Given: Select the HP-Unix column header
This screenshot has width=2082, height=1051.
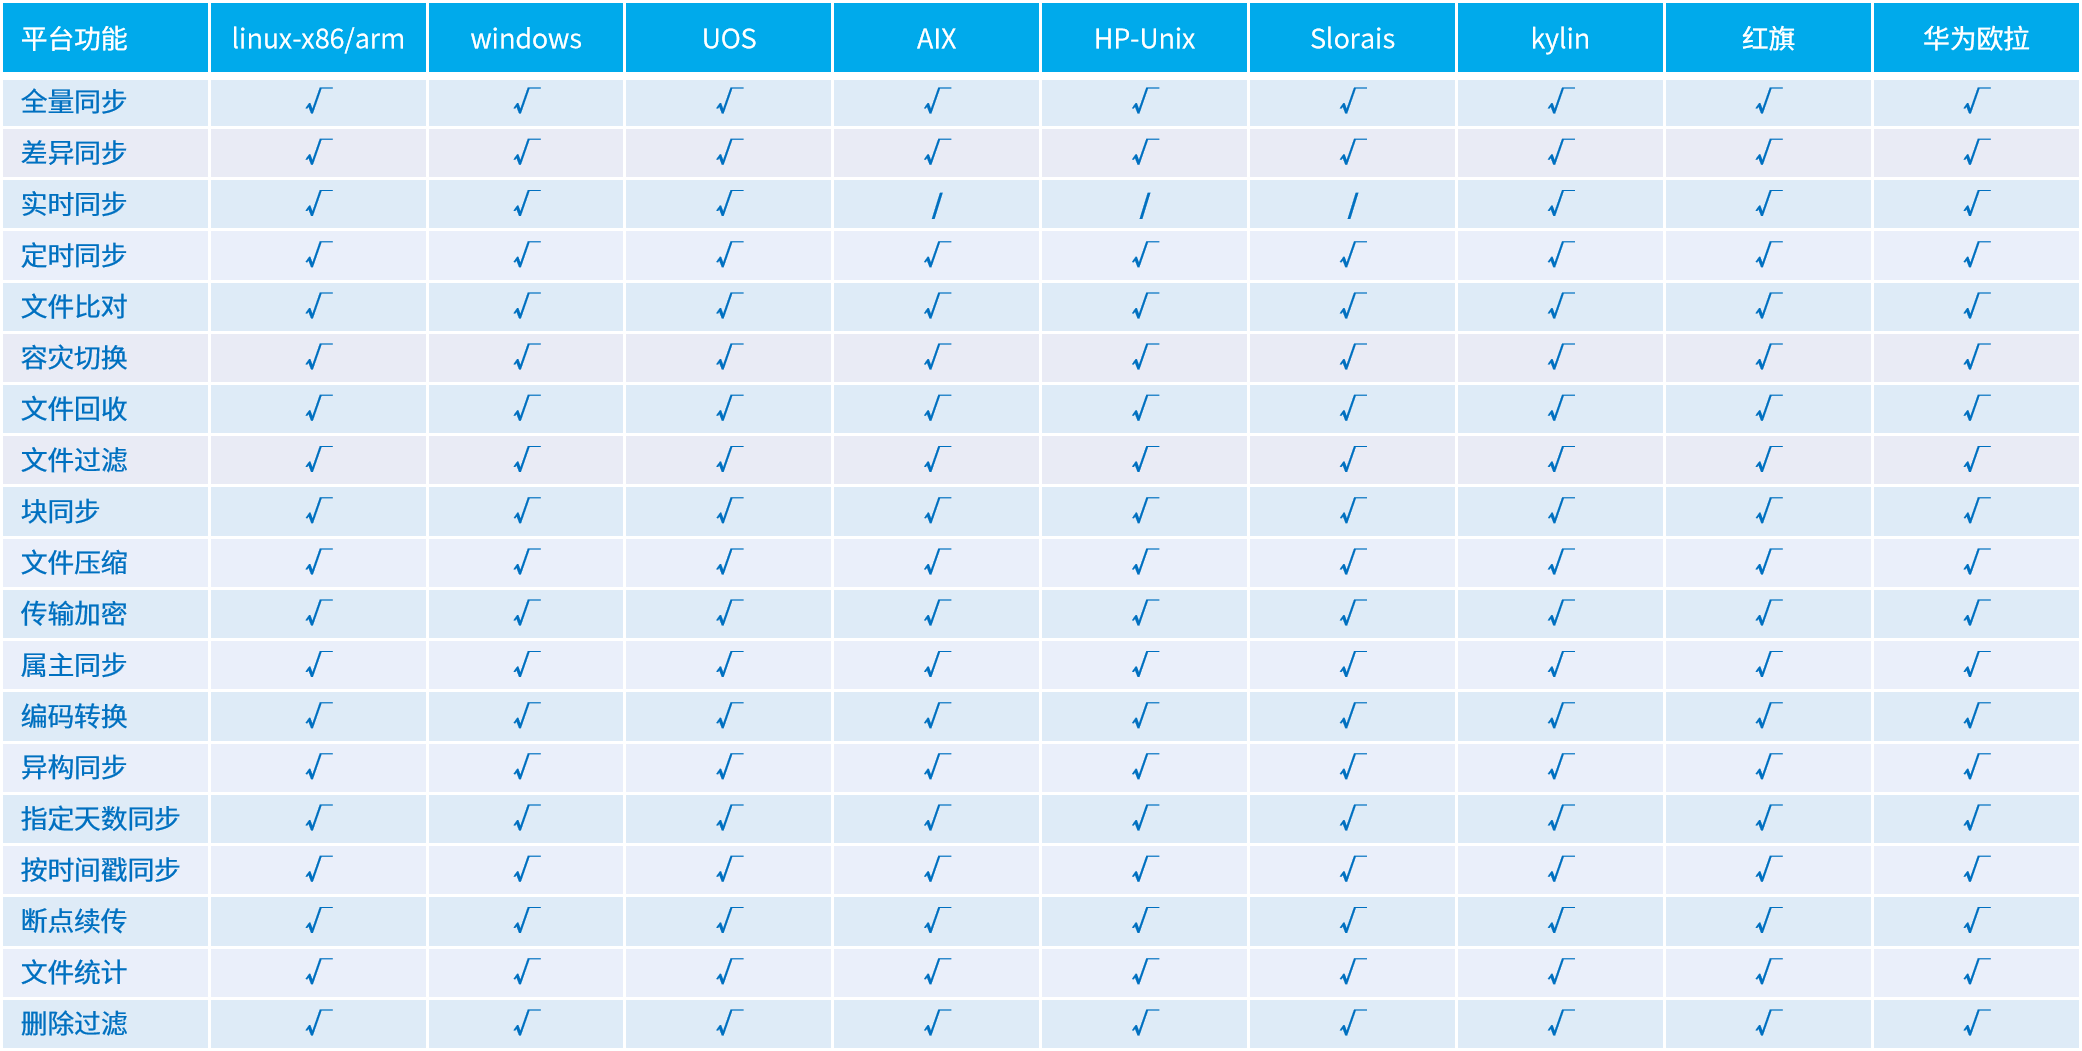Looking at the screenshot, I should (1144, 38).
